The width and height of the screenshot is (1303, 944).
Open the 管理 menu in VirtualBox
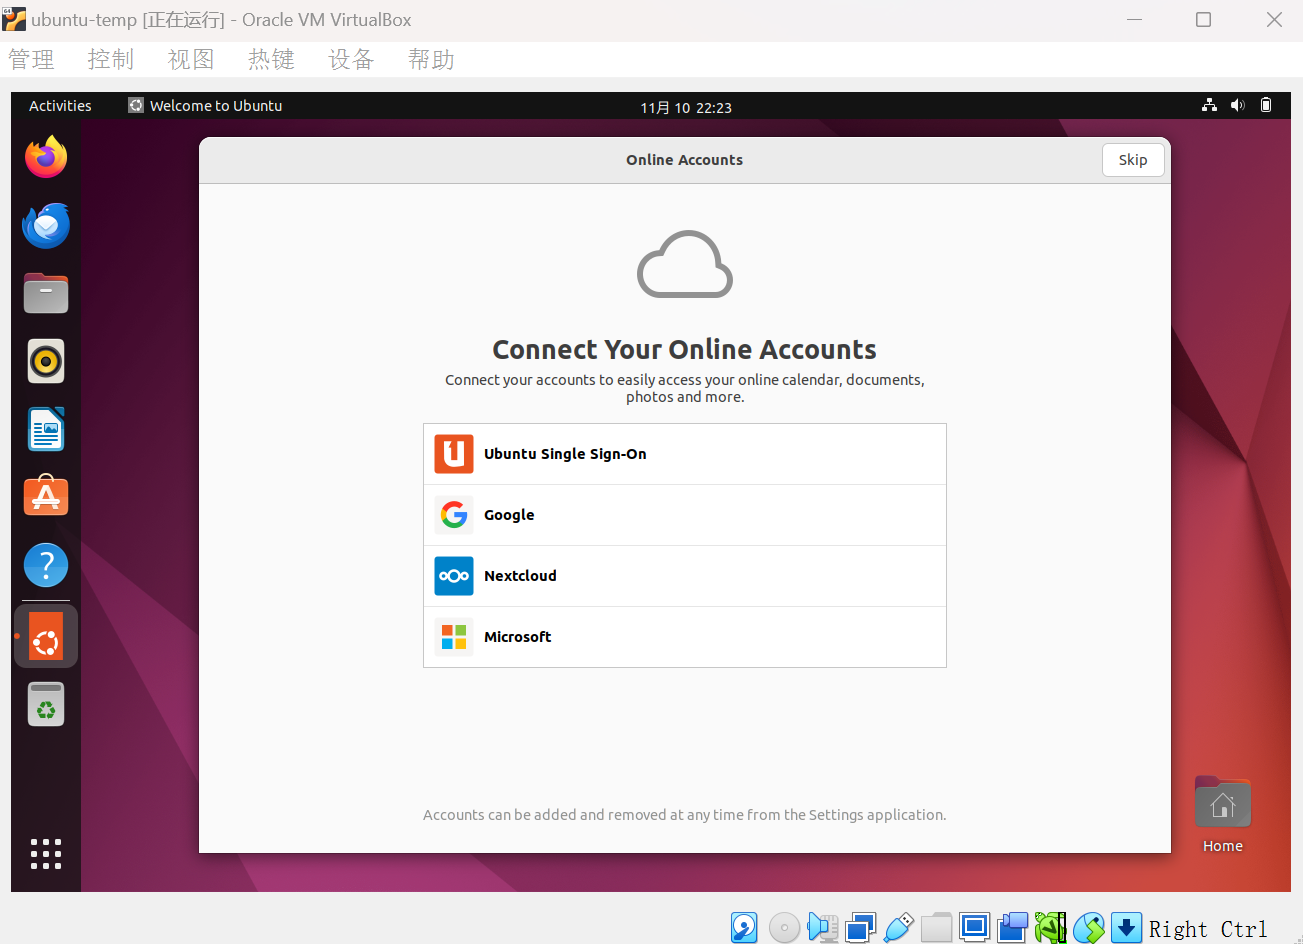tap(31, 60)
